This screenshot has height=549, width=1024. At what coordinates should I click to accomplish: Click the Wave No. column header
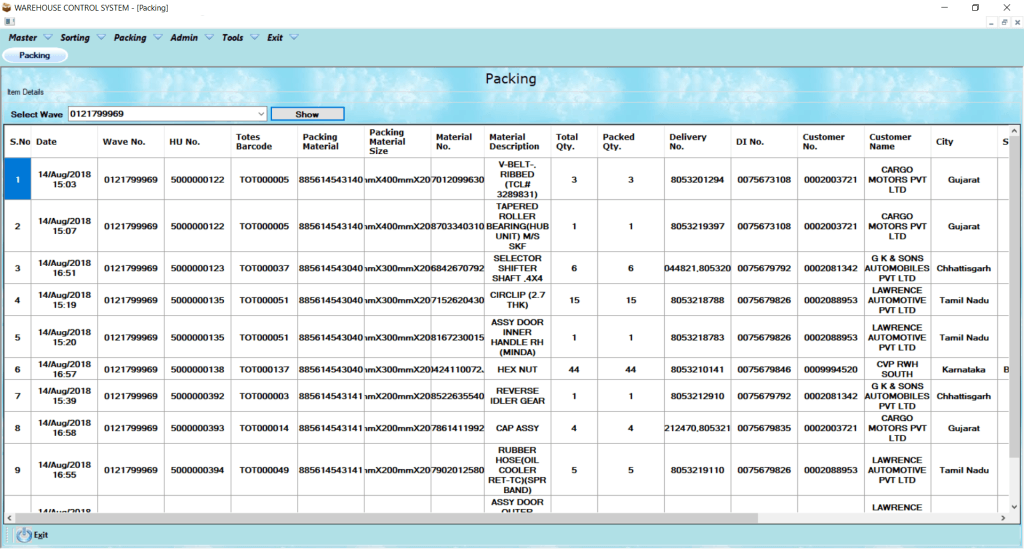coord(131,142)
